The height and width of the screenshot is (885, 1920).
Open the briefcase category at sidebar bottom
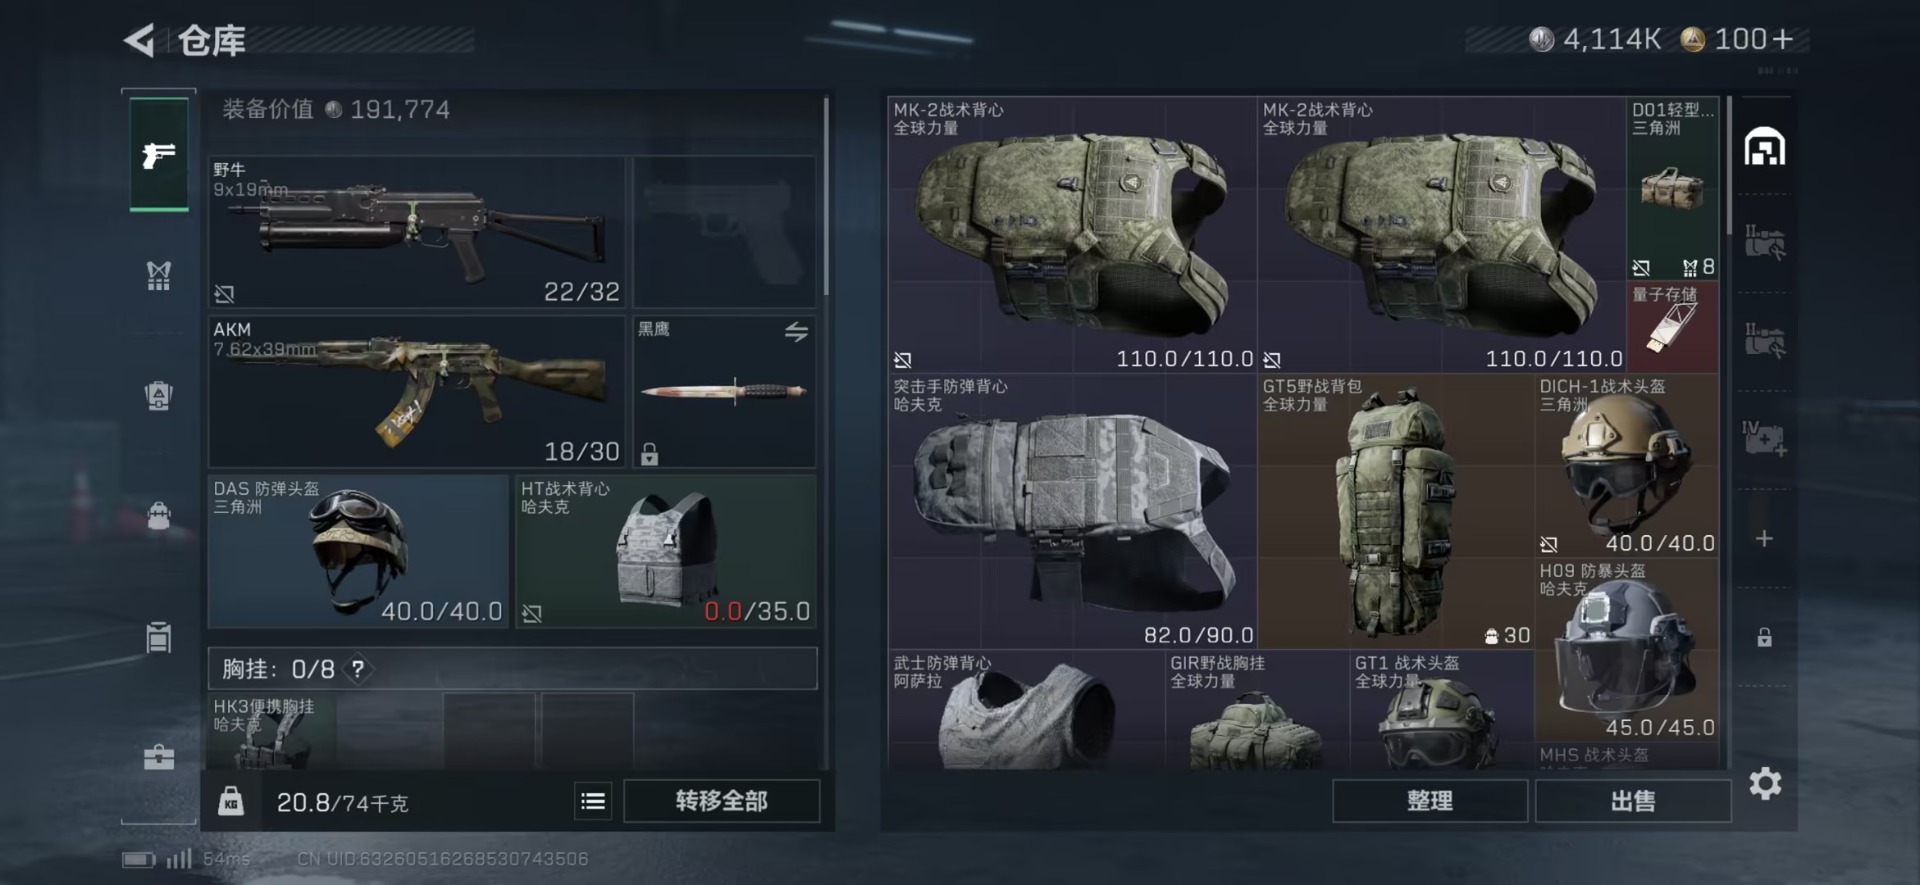(159, 757)
